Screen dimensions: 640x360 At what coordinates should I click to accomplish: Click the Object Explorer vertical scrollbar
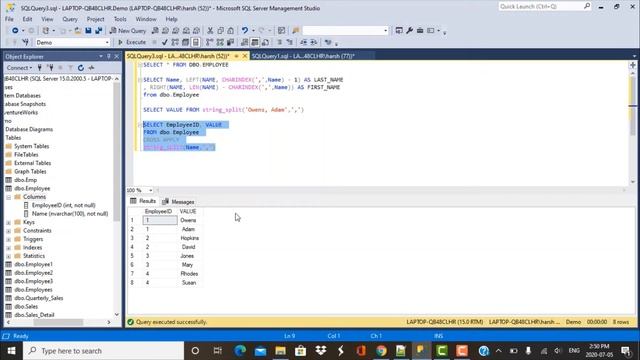(117, 196)
